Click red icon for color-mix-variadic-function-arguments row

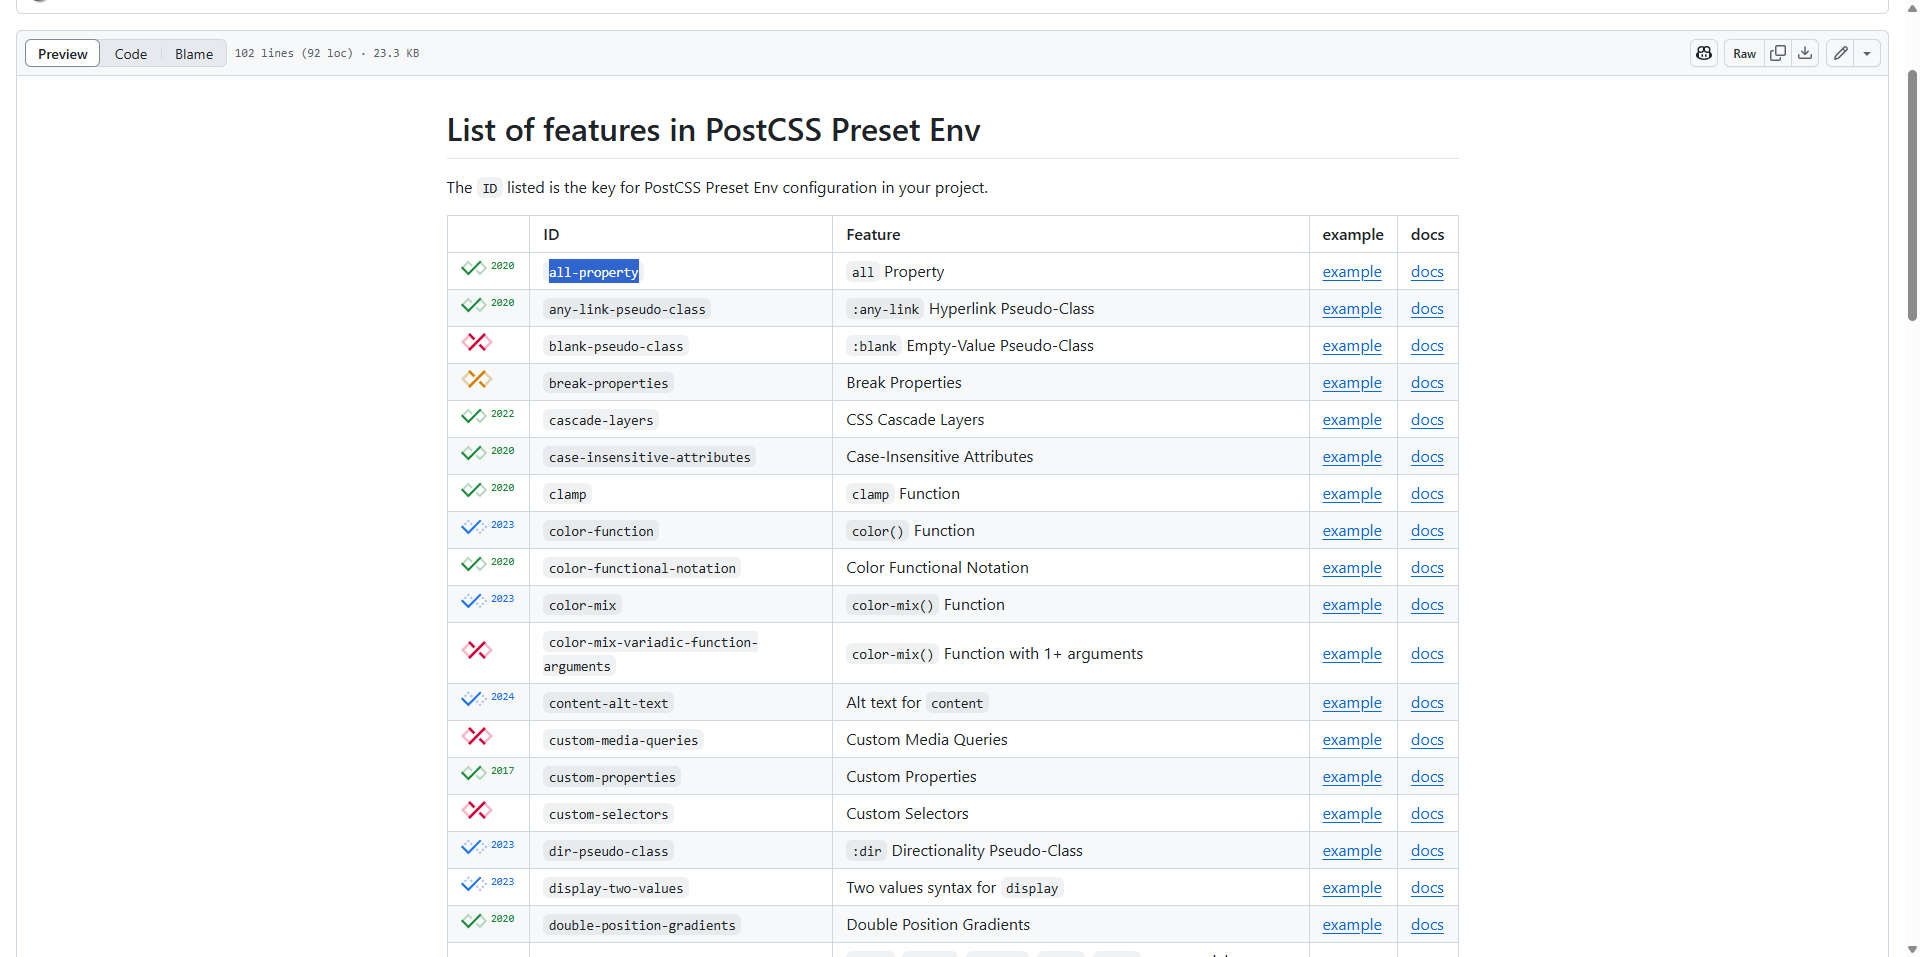point(477,650)
